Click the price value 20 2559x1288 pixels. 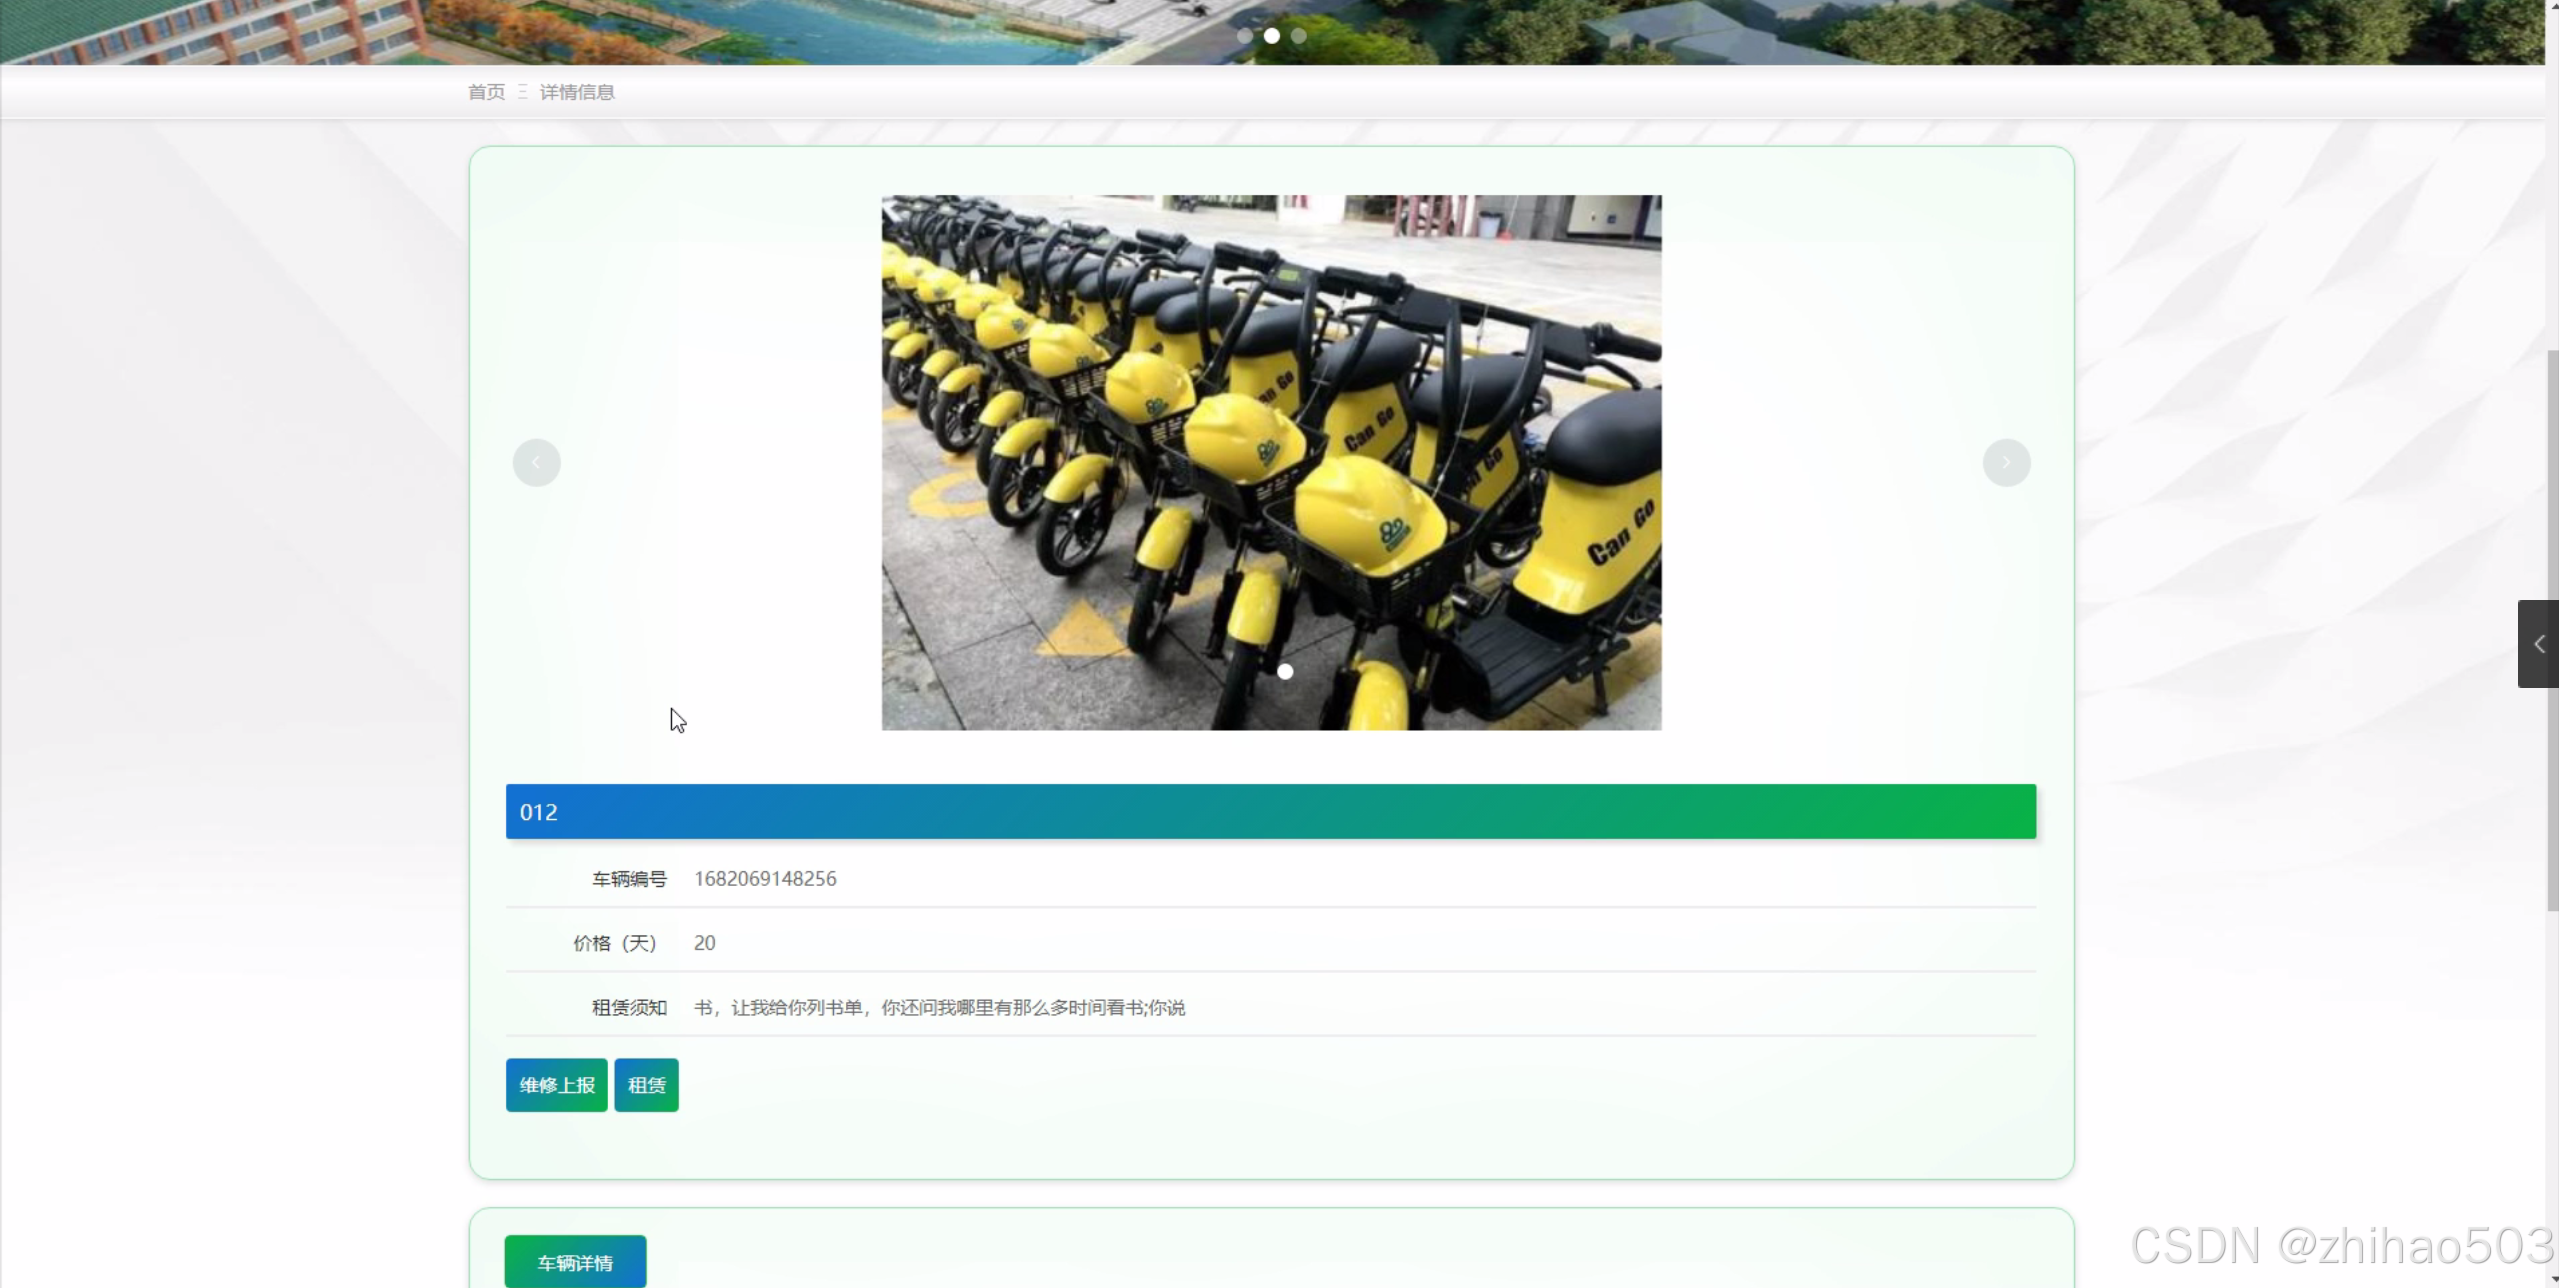click(704, 943)
